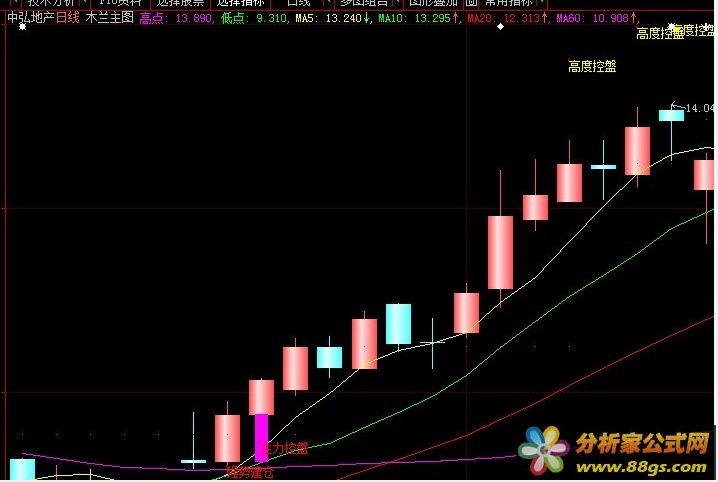
Task: Expand the dropdown arrow beside 常用指标
Action: coord(540,3)
